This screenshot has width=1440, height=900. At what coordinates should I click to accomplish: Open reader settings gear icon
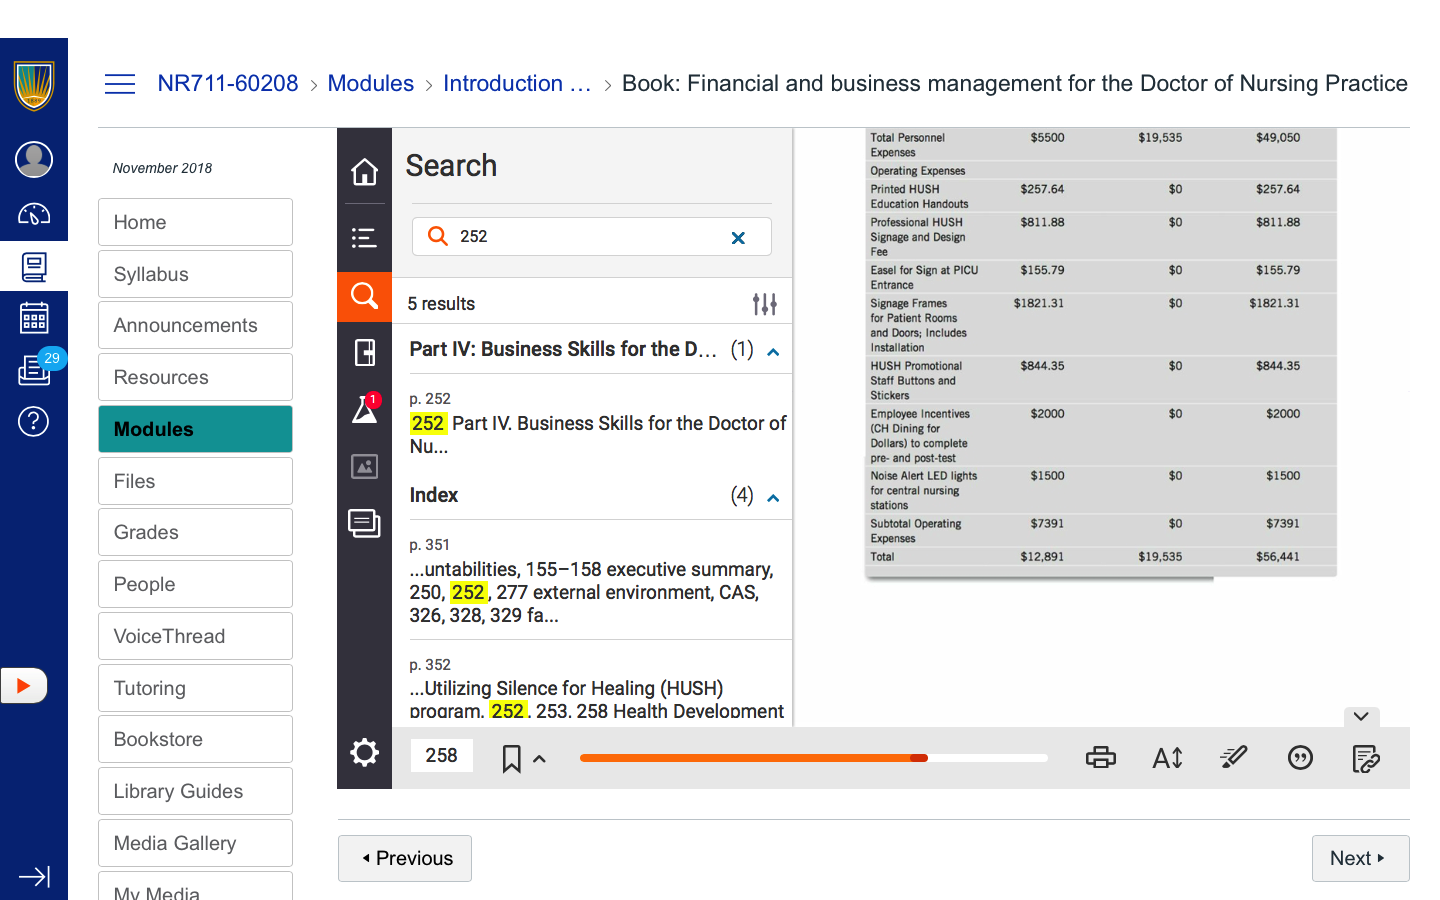364,753
